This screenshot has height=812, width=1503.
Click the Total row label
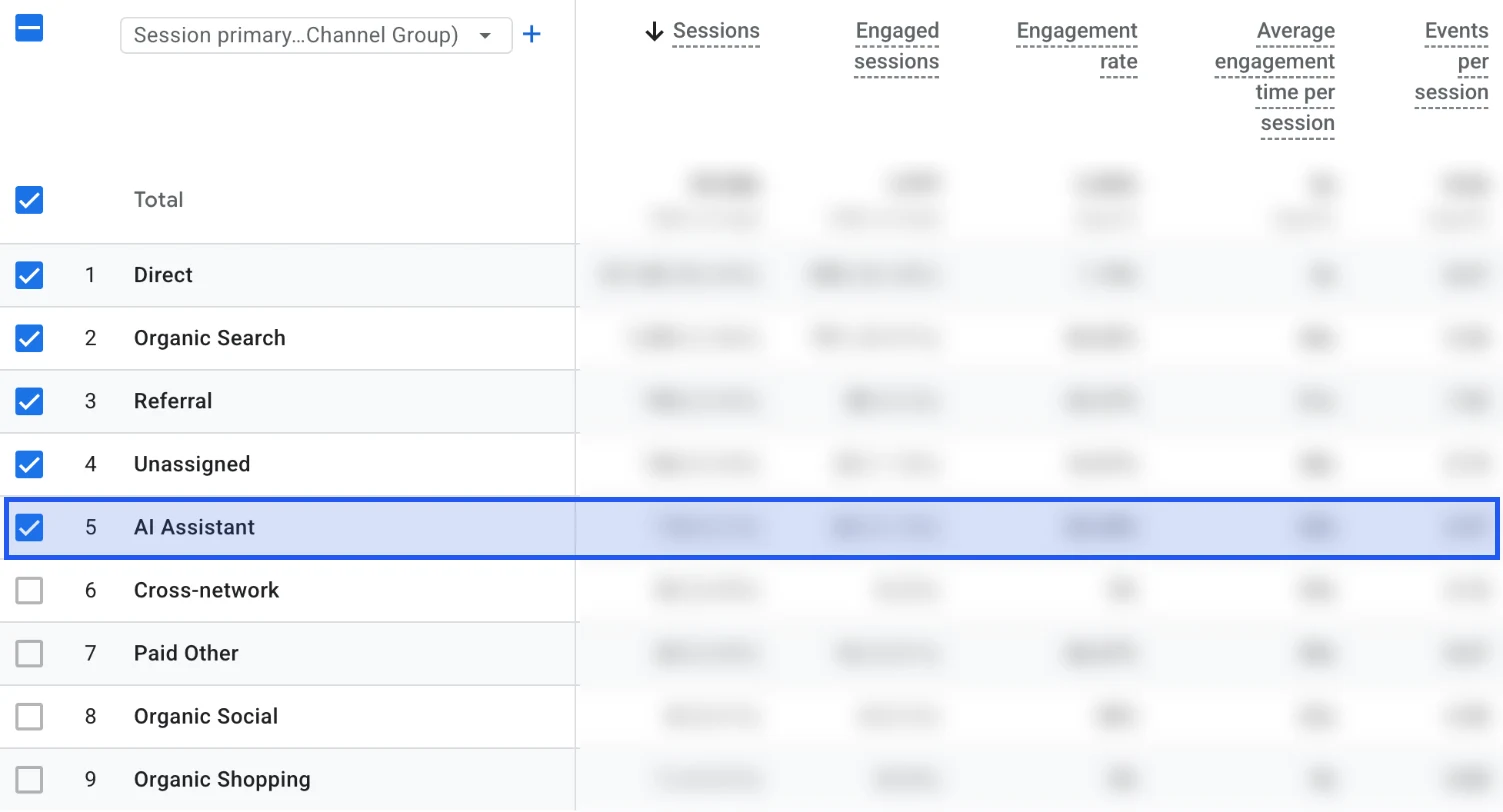(x=159, y=200)
